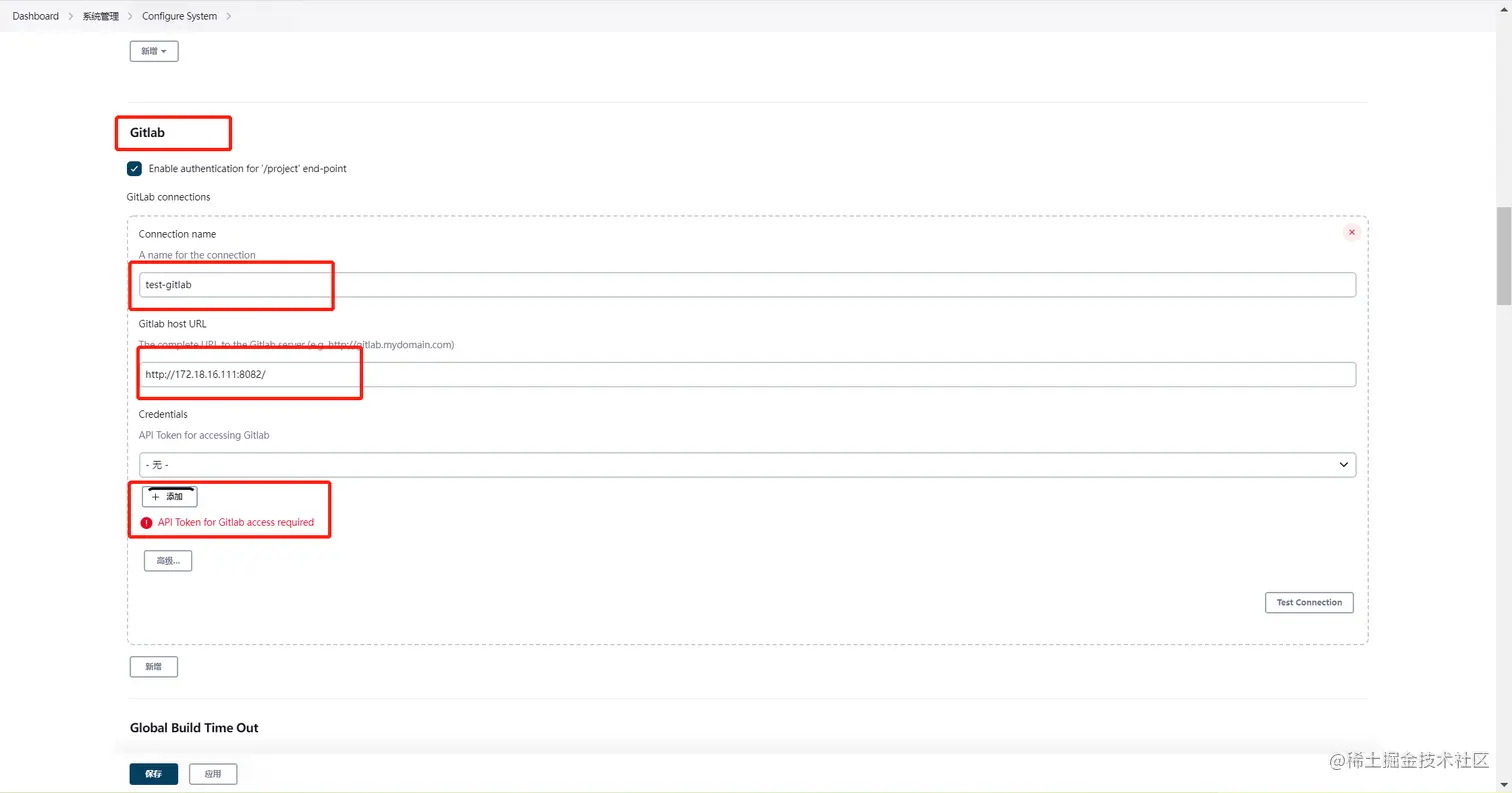Click the Gitlab section heading
Screen dimensions: 1512x793
tap(146, 132)
